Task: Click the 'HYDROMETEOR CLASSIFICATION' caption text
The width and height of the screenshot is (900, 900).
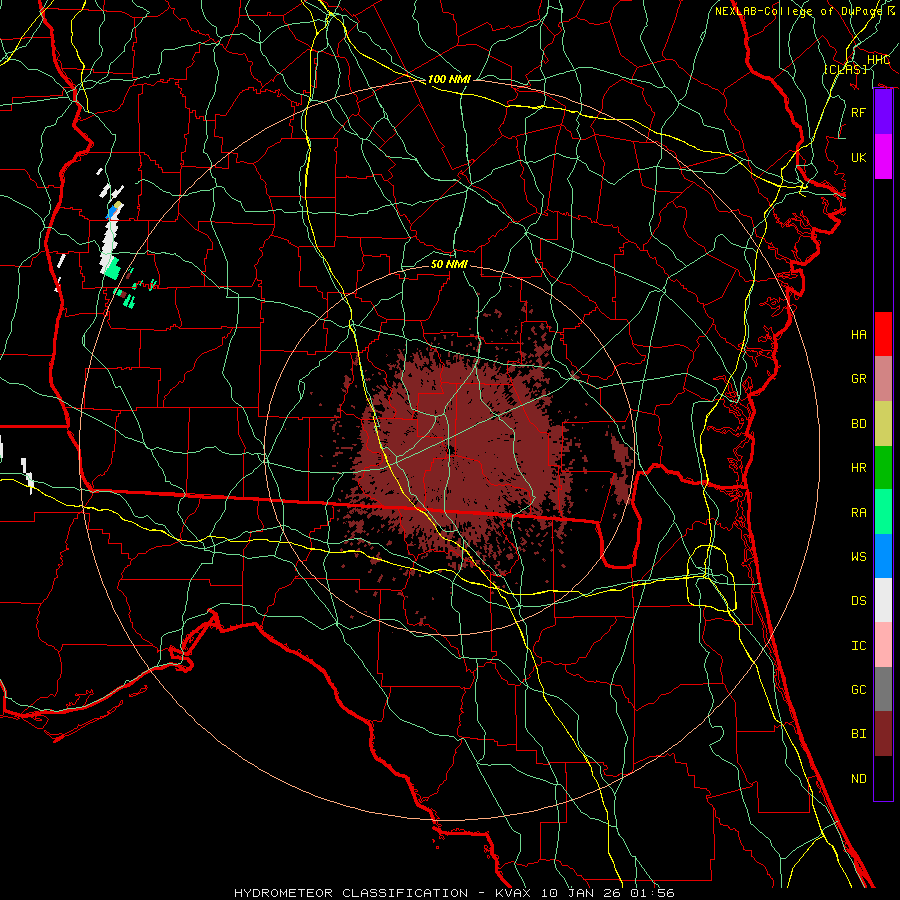Action: click(x=351, y=893)
